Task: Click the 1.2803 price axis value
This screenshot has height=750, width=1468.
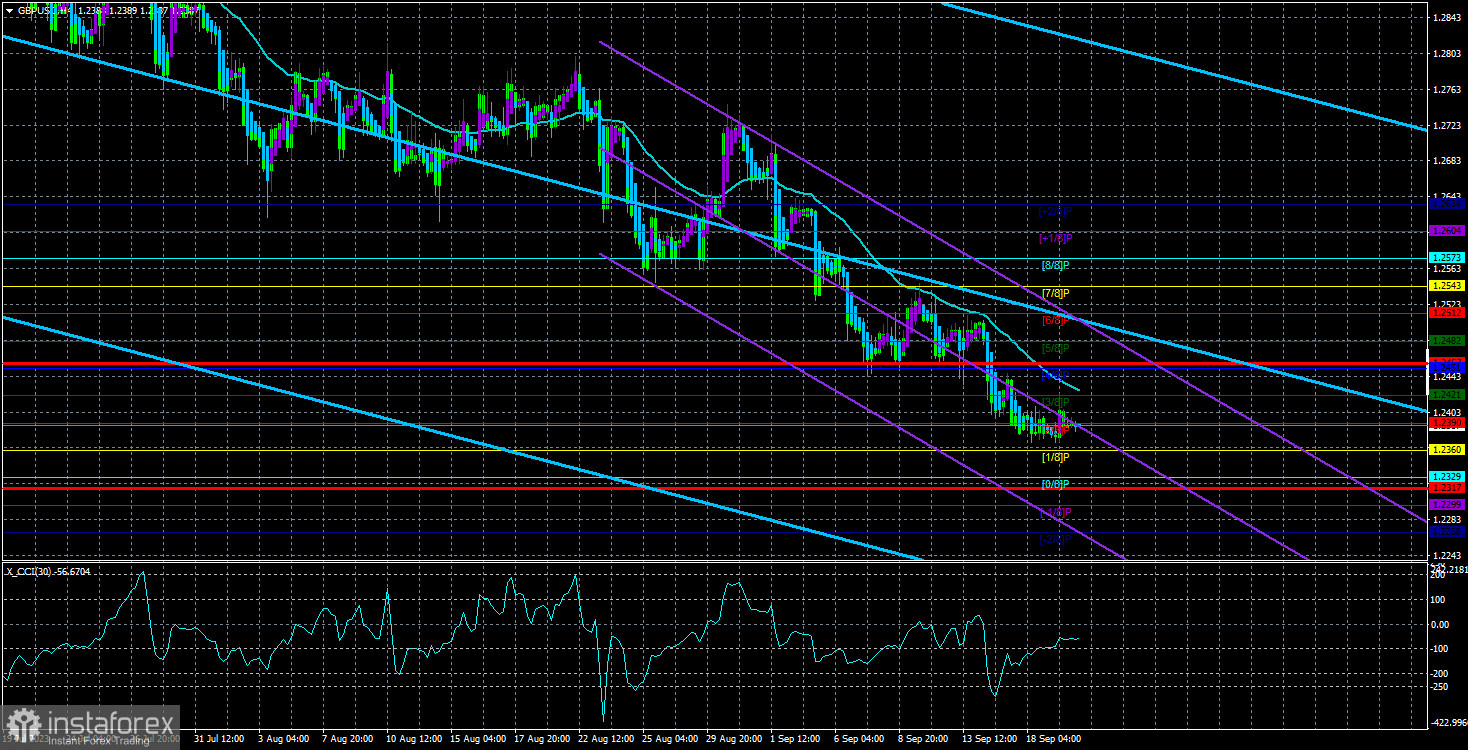Action: [x=1447, y=54]
